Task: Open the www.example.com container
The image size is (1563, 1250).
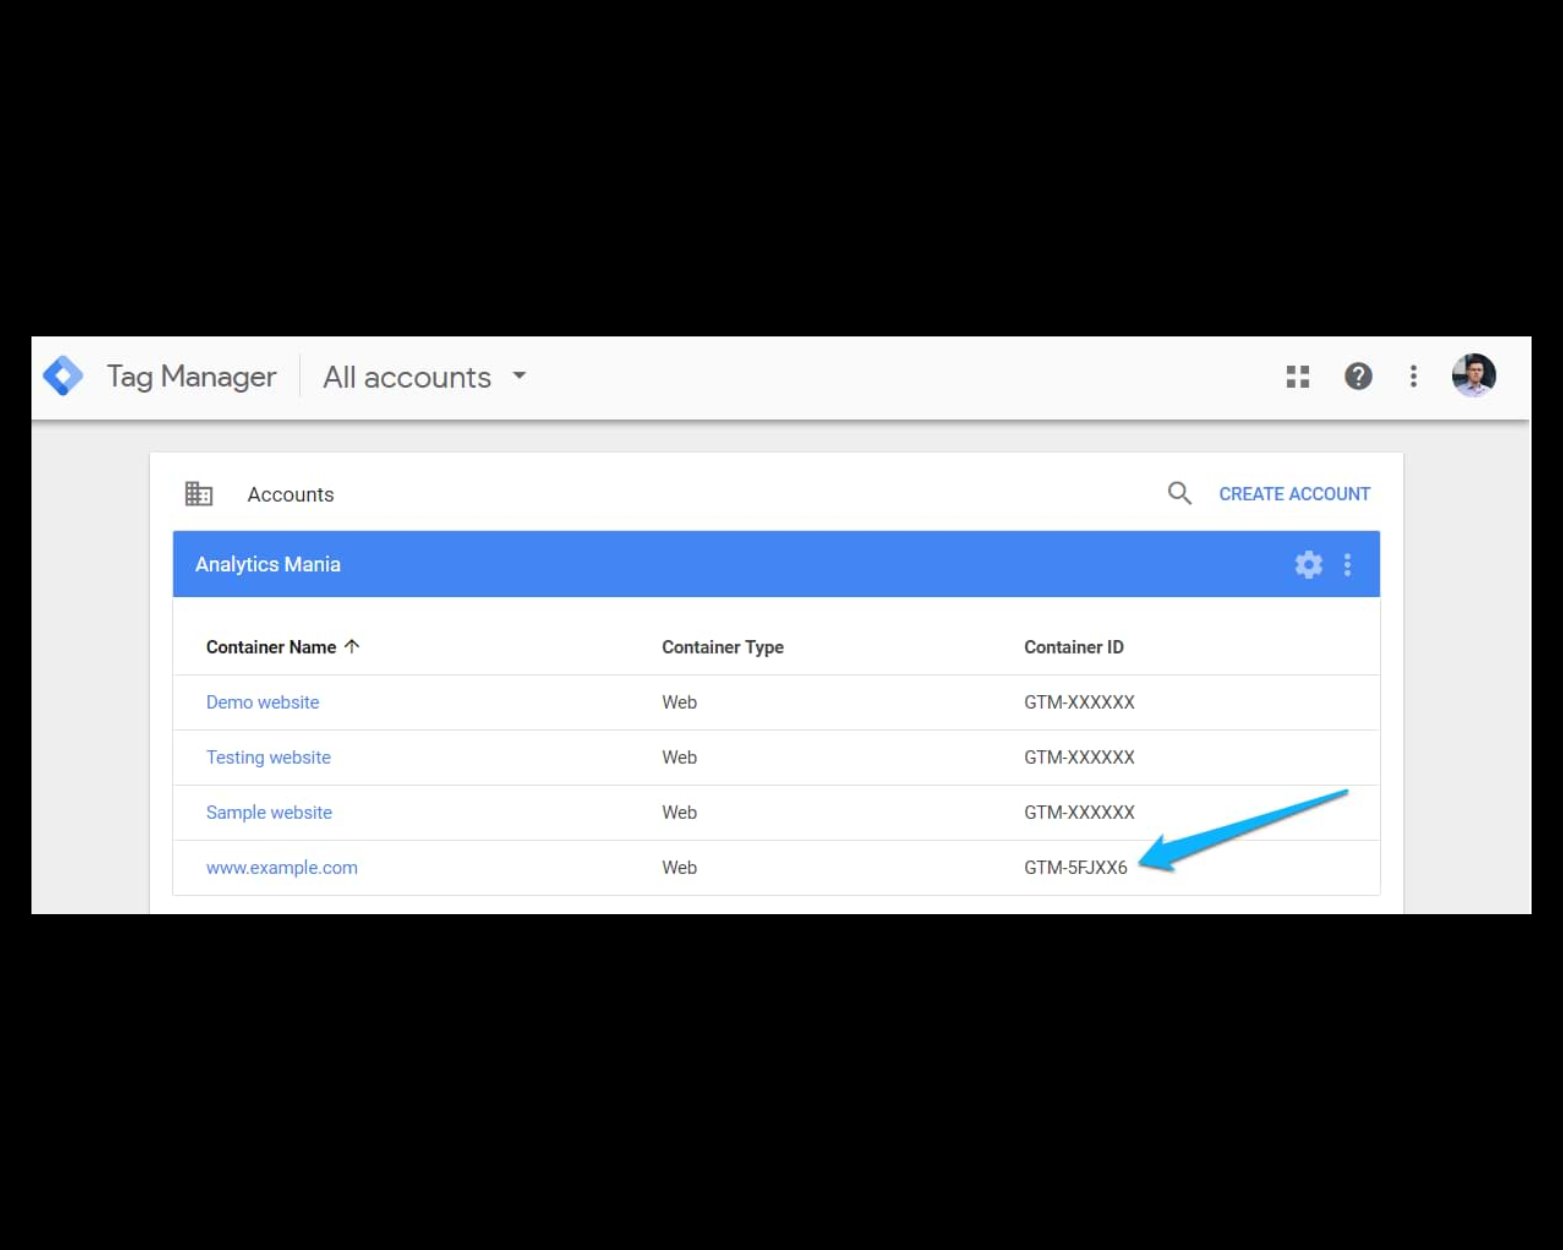Action: tap(281, 867)
